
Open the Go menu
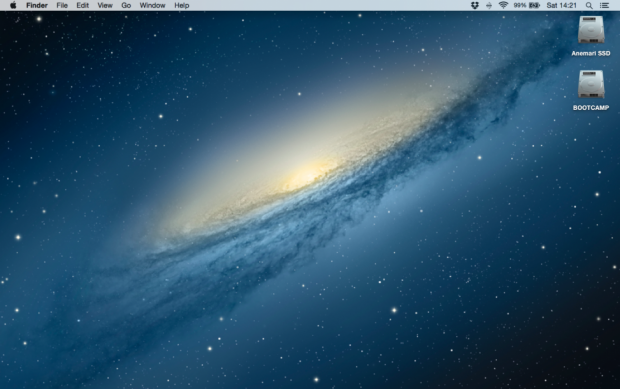point(126,6)
